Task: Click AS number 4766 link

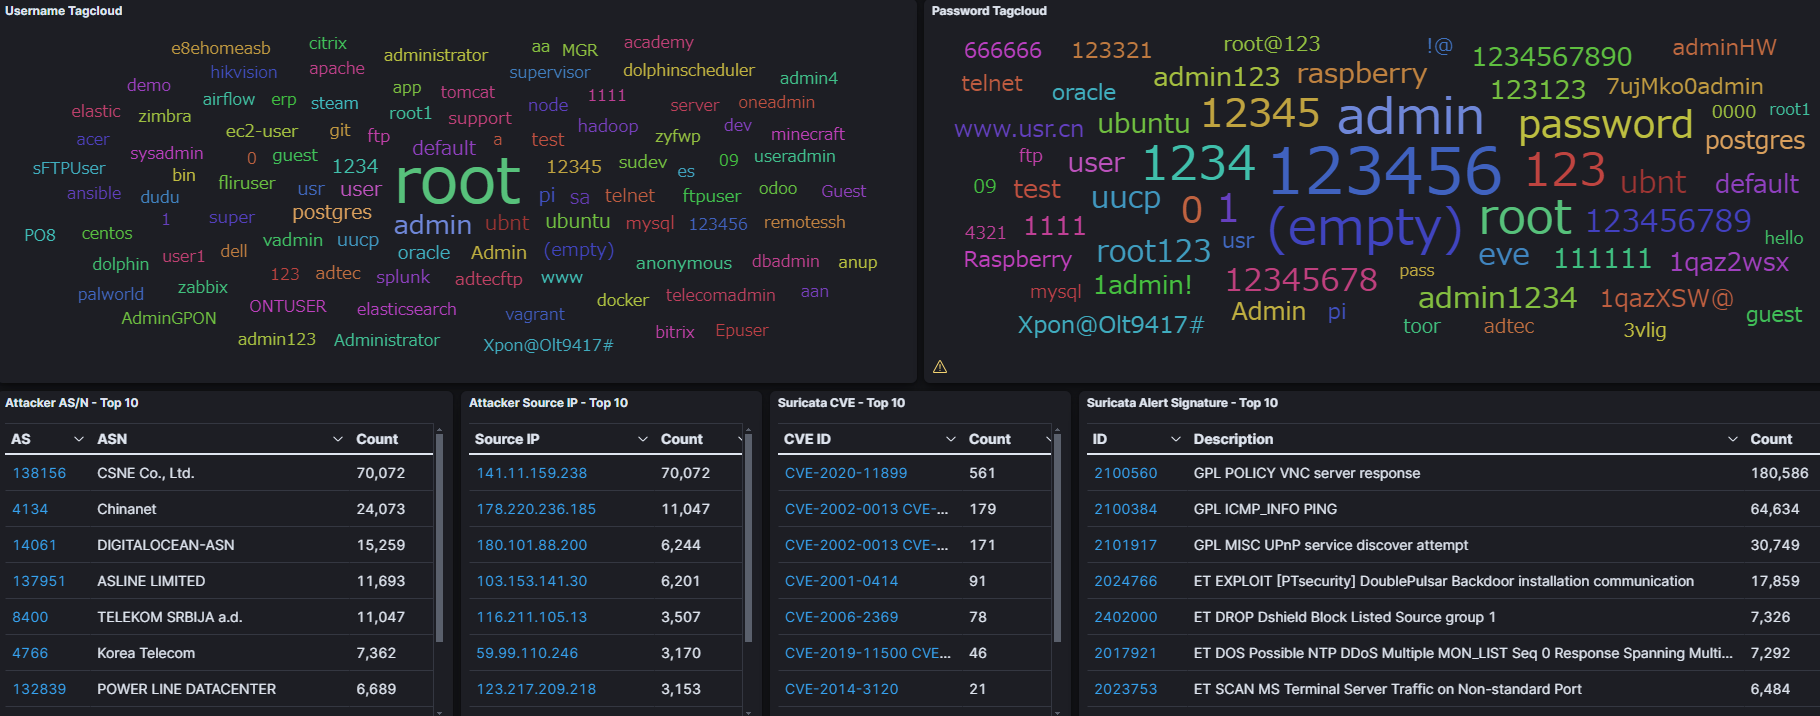Action: coord(30,653)
